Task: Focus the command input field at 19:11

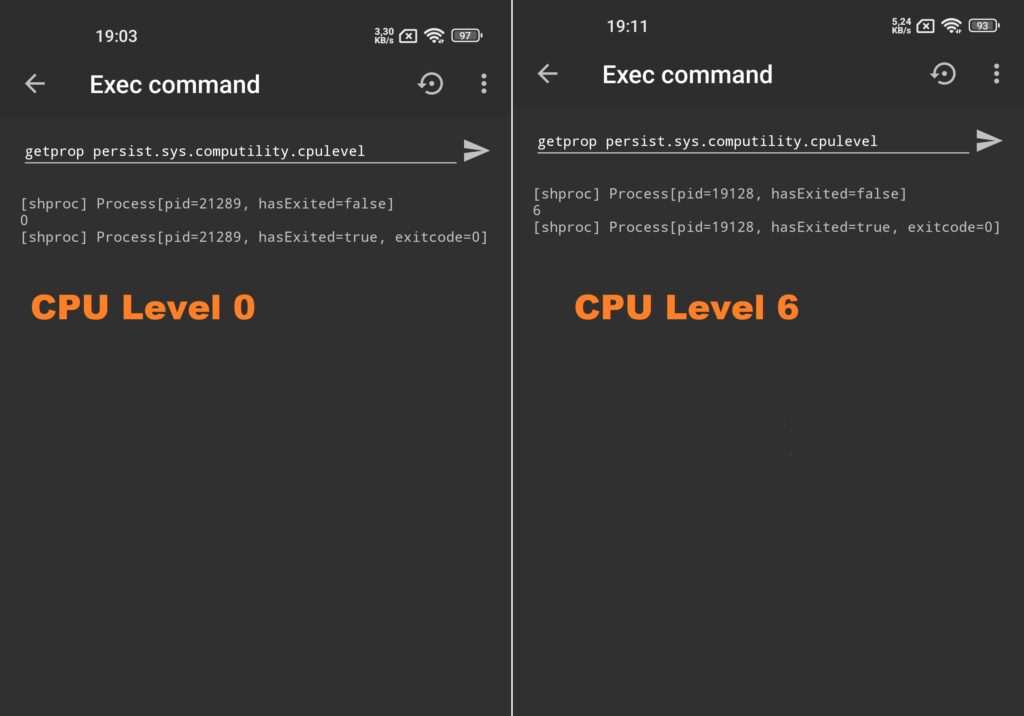Action: (x=752, y=142)
